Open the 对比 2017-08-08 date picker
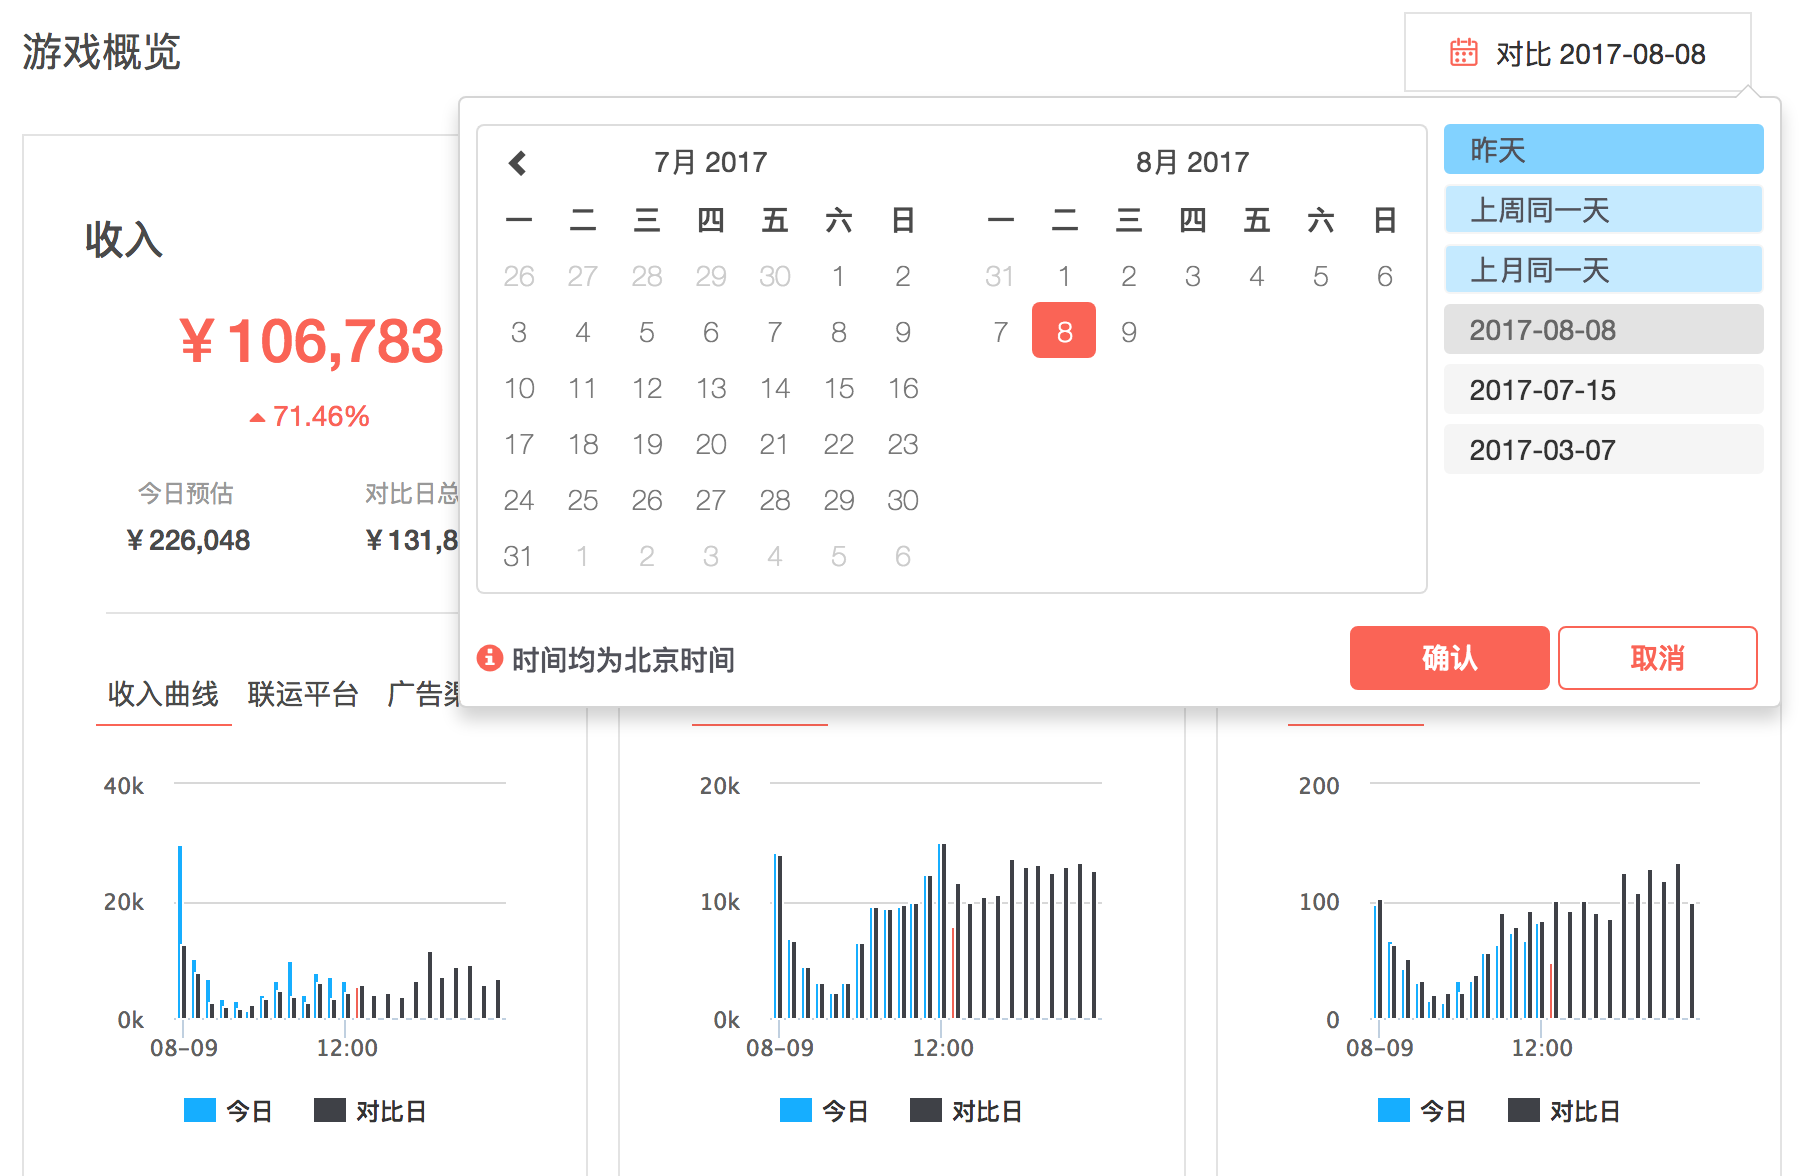 1578,53
